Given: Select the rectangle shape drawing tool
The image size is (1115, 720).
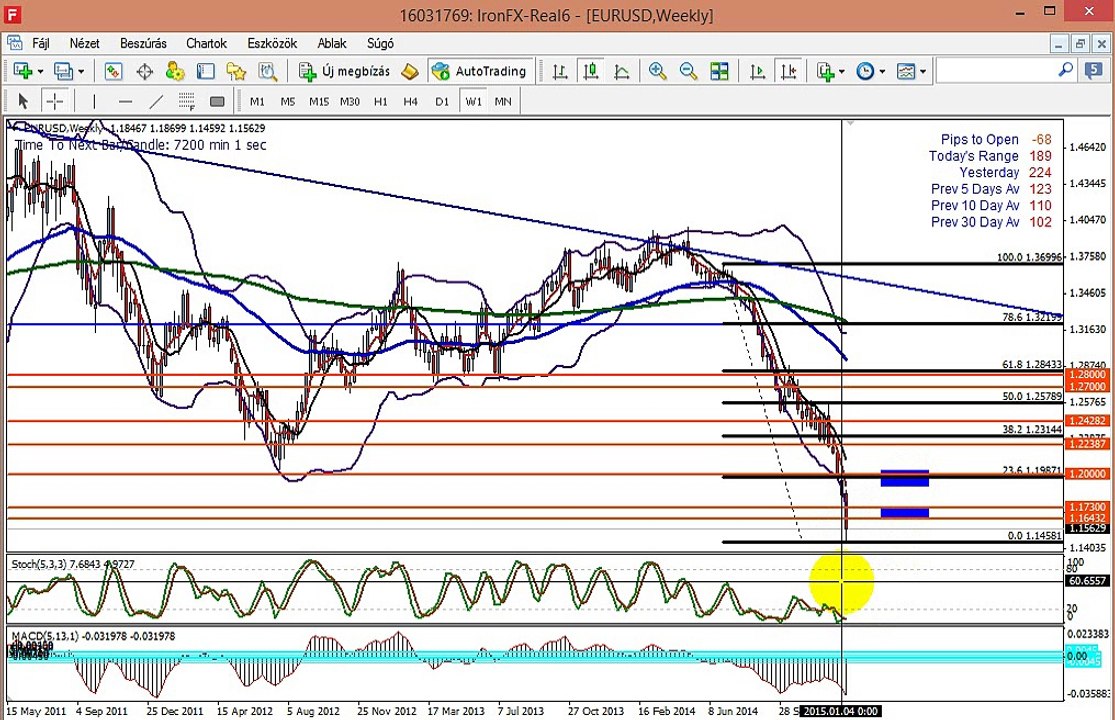Looking at the screenshot, I should tap(217, 102).
